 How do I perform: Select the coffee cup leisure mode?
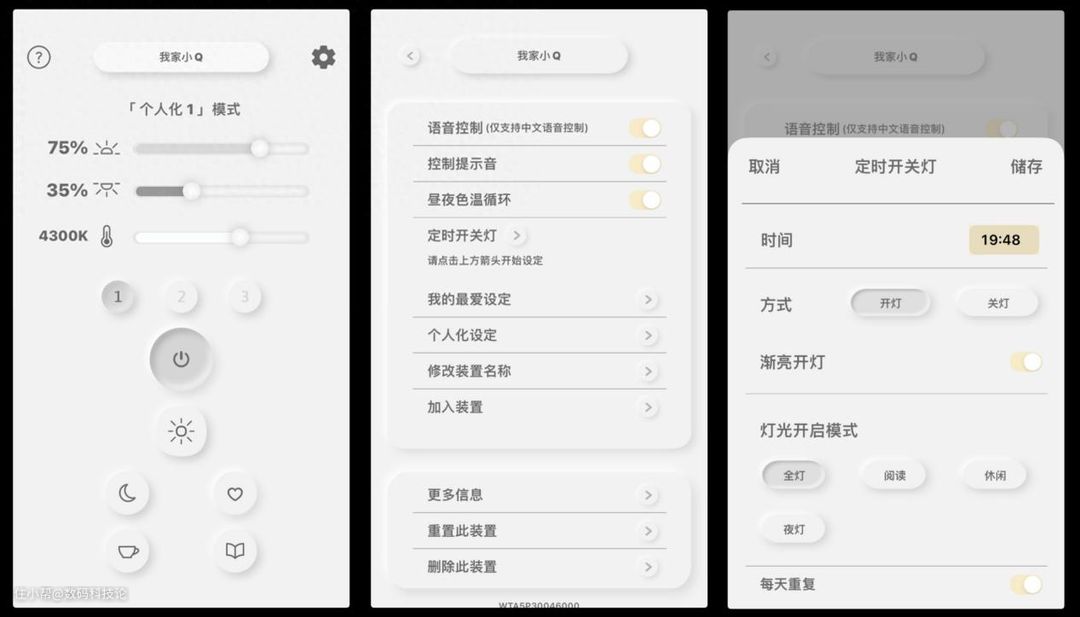click(x=127, y=551)
